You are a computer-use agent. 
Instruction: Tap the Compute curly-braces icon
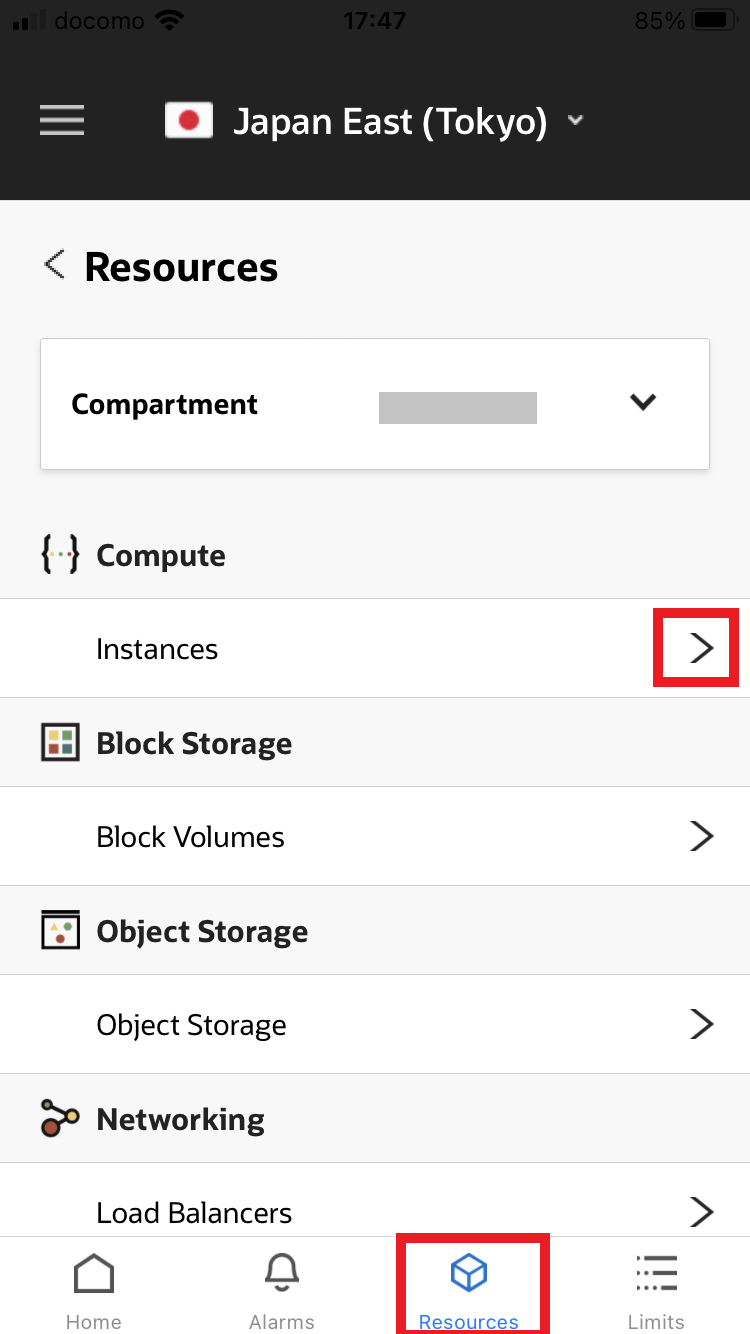[60, 555]
